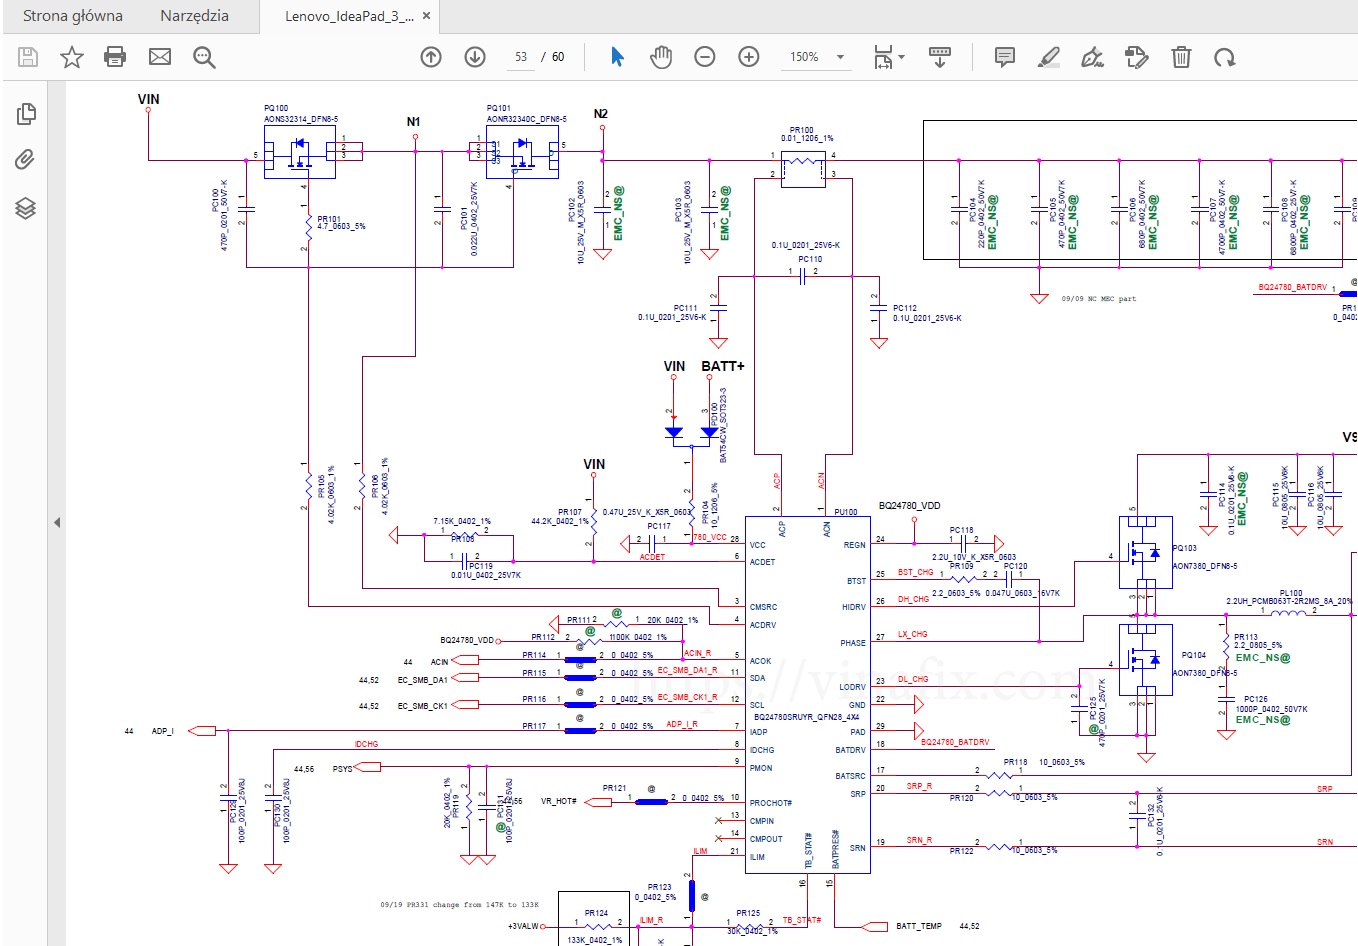
Task: Choose the selection arrow tool
Action: [x=617, y=57]
